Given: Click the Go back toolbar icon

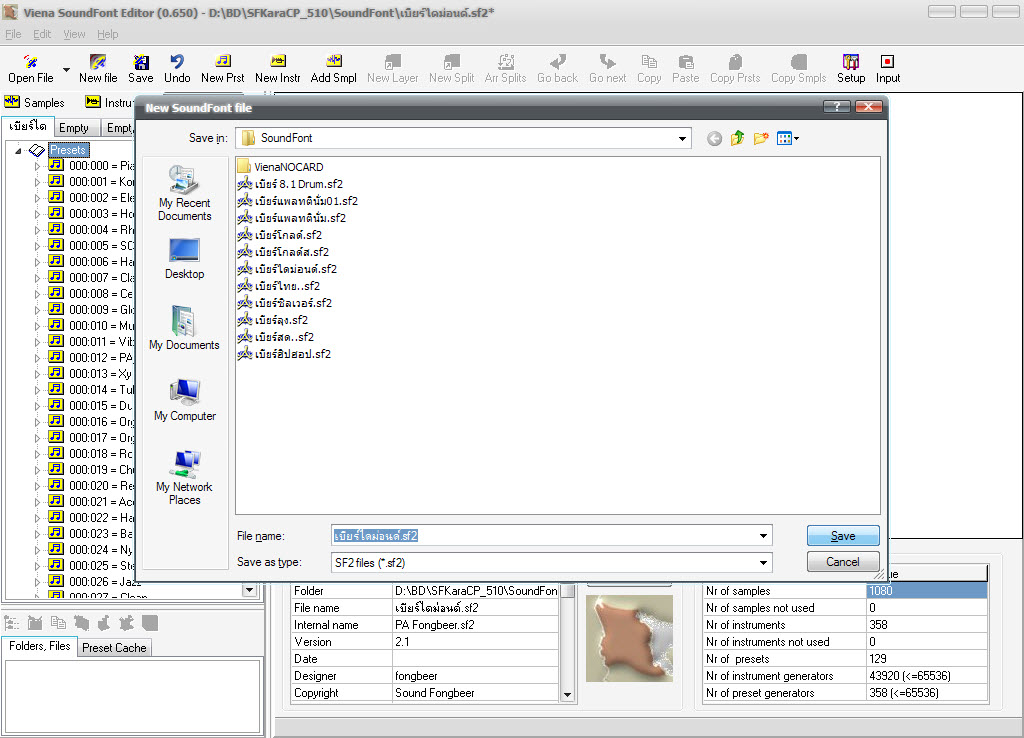Looking at the screenshot, I should [557, 69].
